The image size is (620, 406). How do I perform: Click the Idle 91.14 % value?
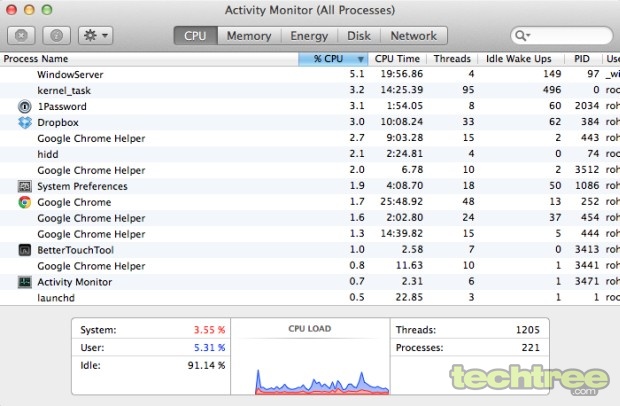(x=206, y=365)
